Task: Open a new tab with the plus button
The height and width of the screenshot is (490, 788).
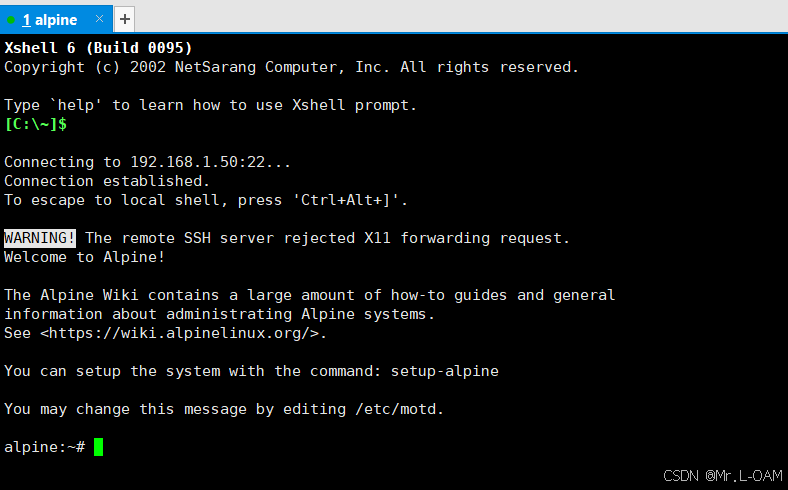Action: 125,19
